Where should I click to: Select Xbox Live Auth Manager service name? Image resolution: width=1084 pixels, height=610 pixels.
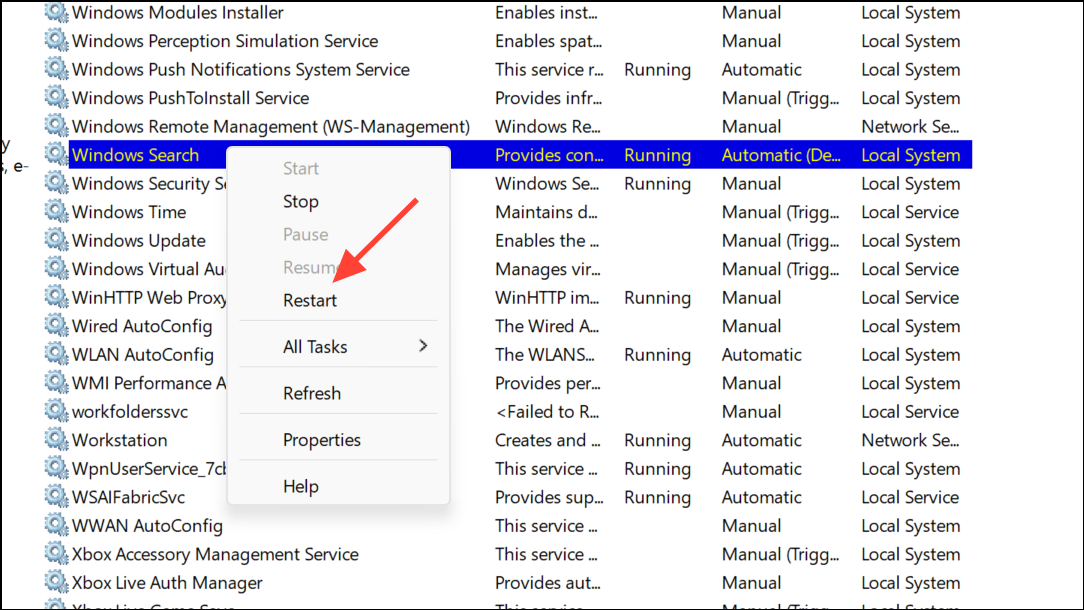[167, 583]
